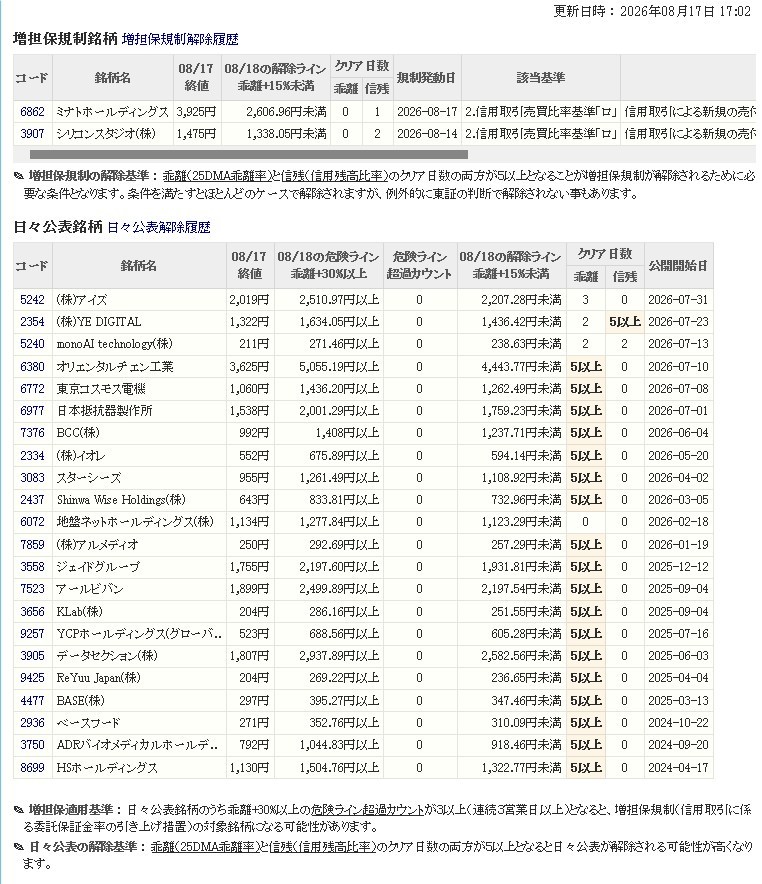This screenshot has width=762, height=884.
Task: Open stock code 3750 ADRバイオメディカル
Action: pos(32,745)
